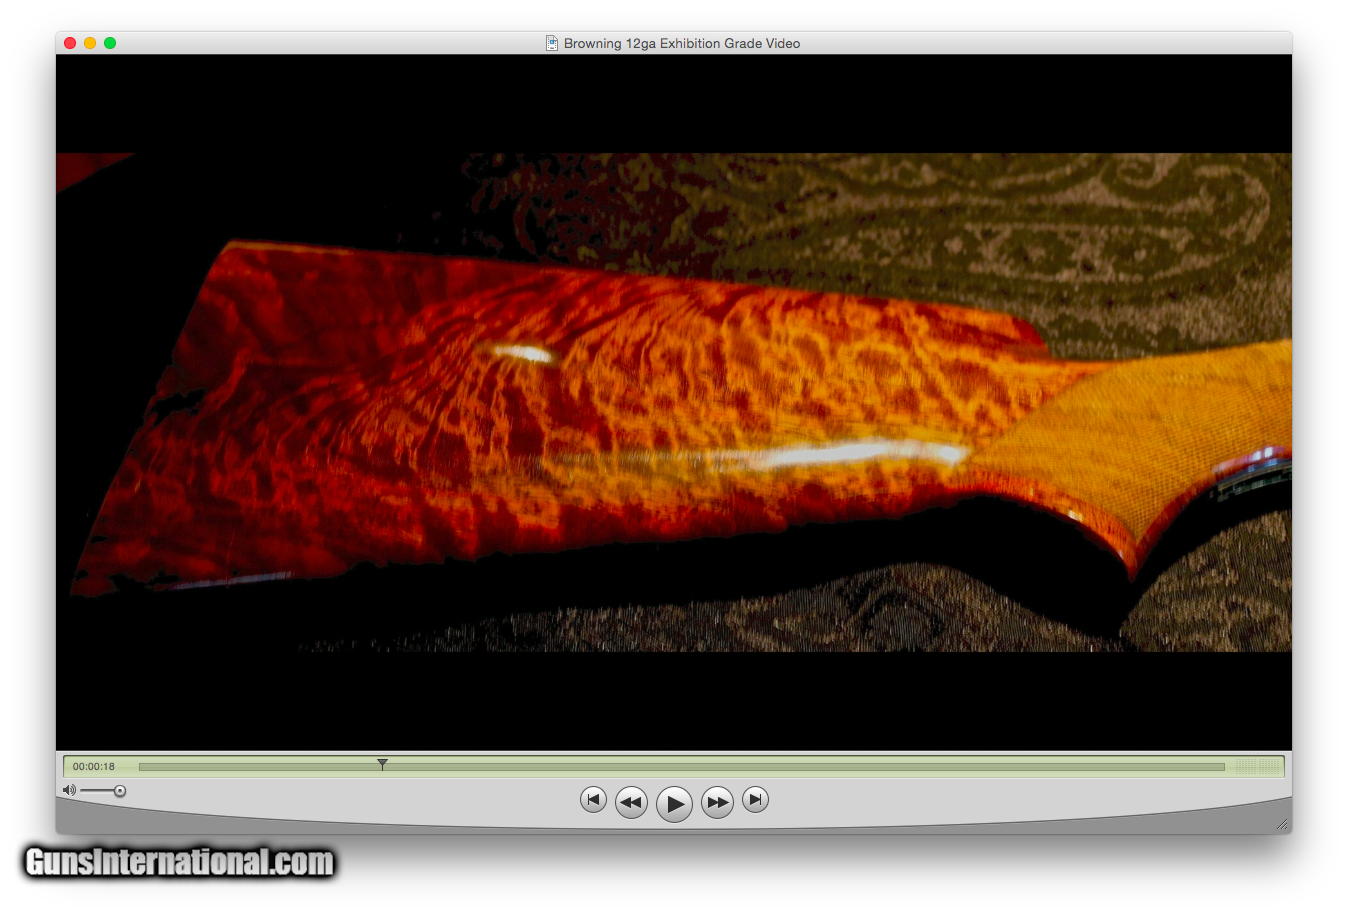Screen dimensions: 1348x914
Task: Zoom the window with the green button
Action: [x=110, y=43]
